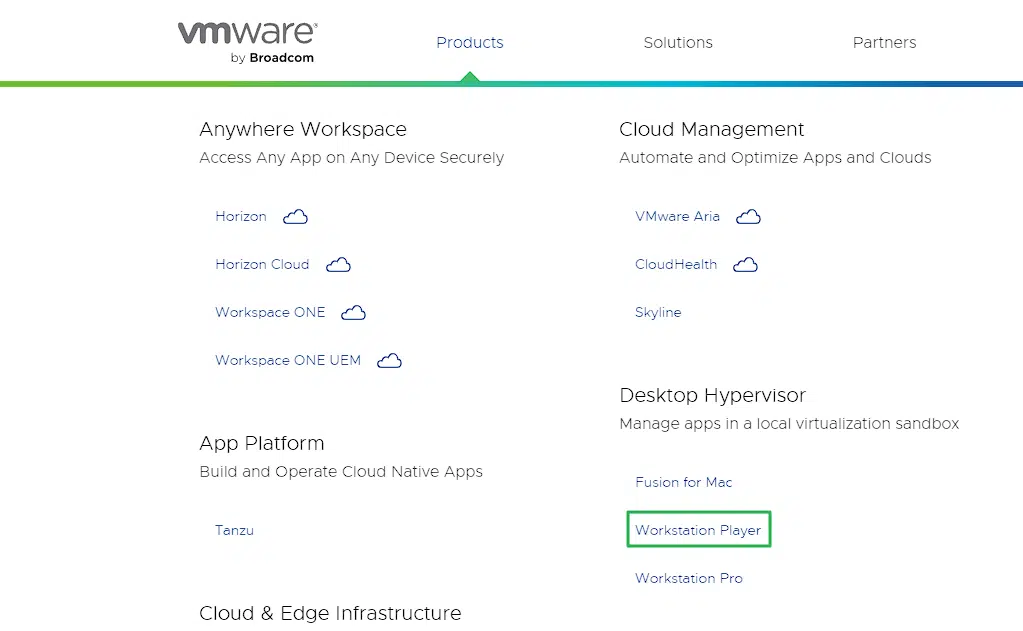Click the cloud icon beside Horizon Cloud

tap(338, 264)
